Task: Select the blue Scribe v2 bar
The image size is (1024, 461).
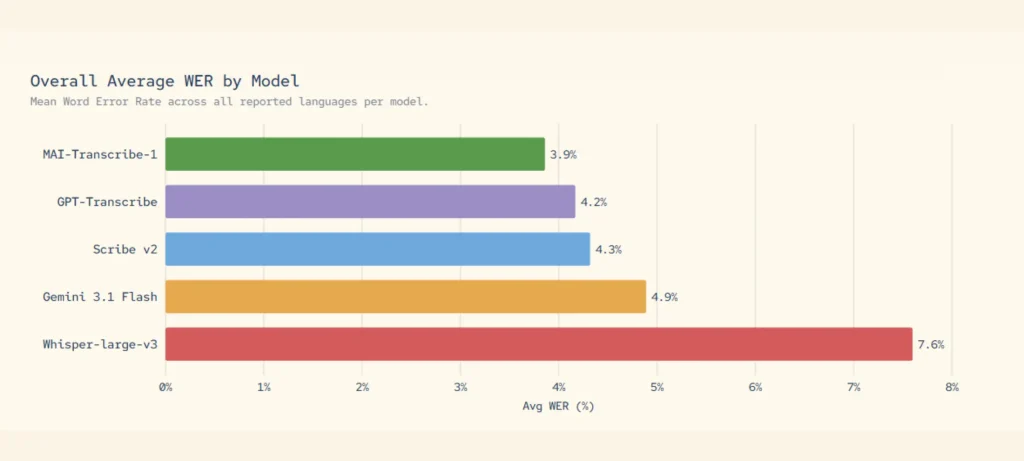Action: [377, 249]
